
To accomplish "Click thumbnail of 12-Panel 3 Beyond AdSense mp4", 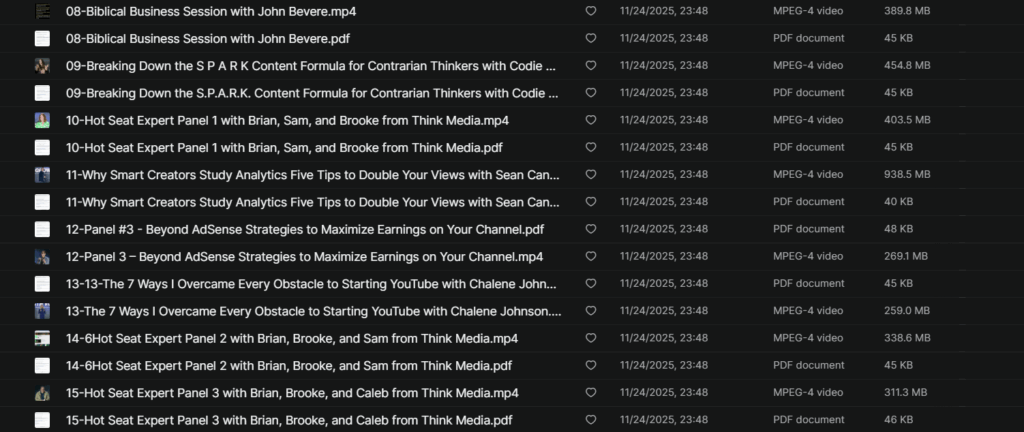I will (42, 256).
